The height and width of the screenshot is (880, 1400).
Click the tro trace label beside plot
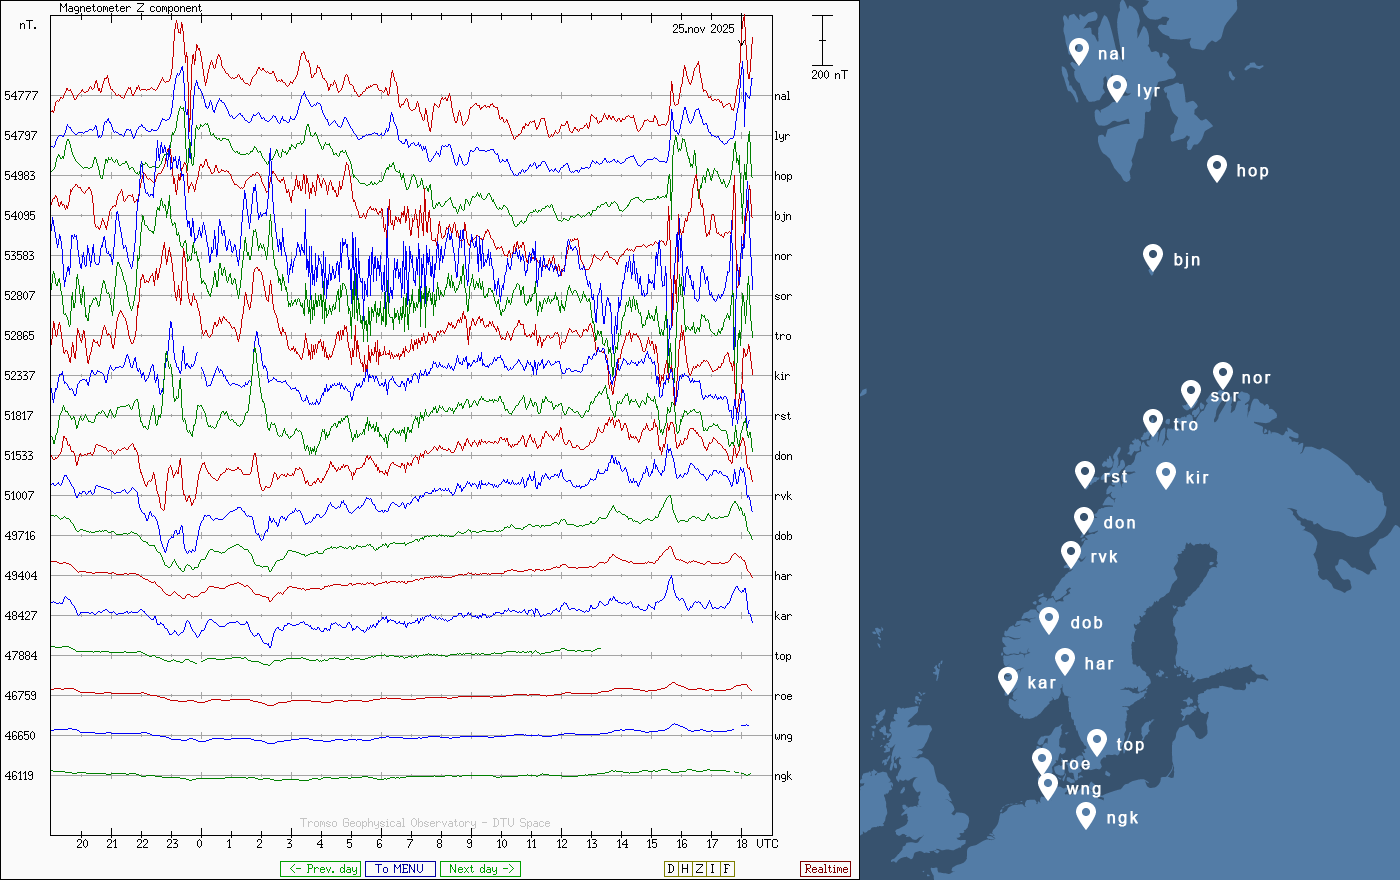[x=782, y=336]
